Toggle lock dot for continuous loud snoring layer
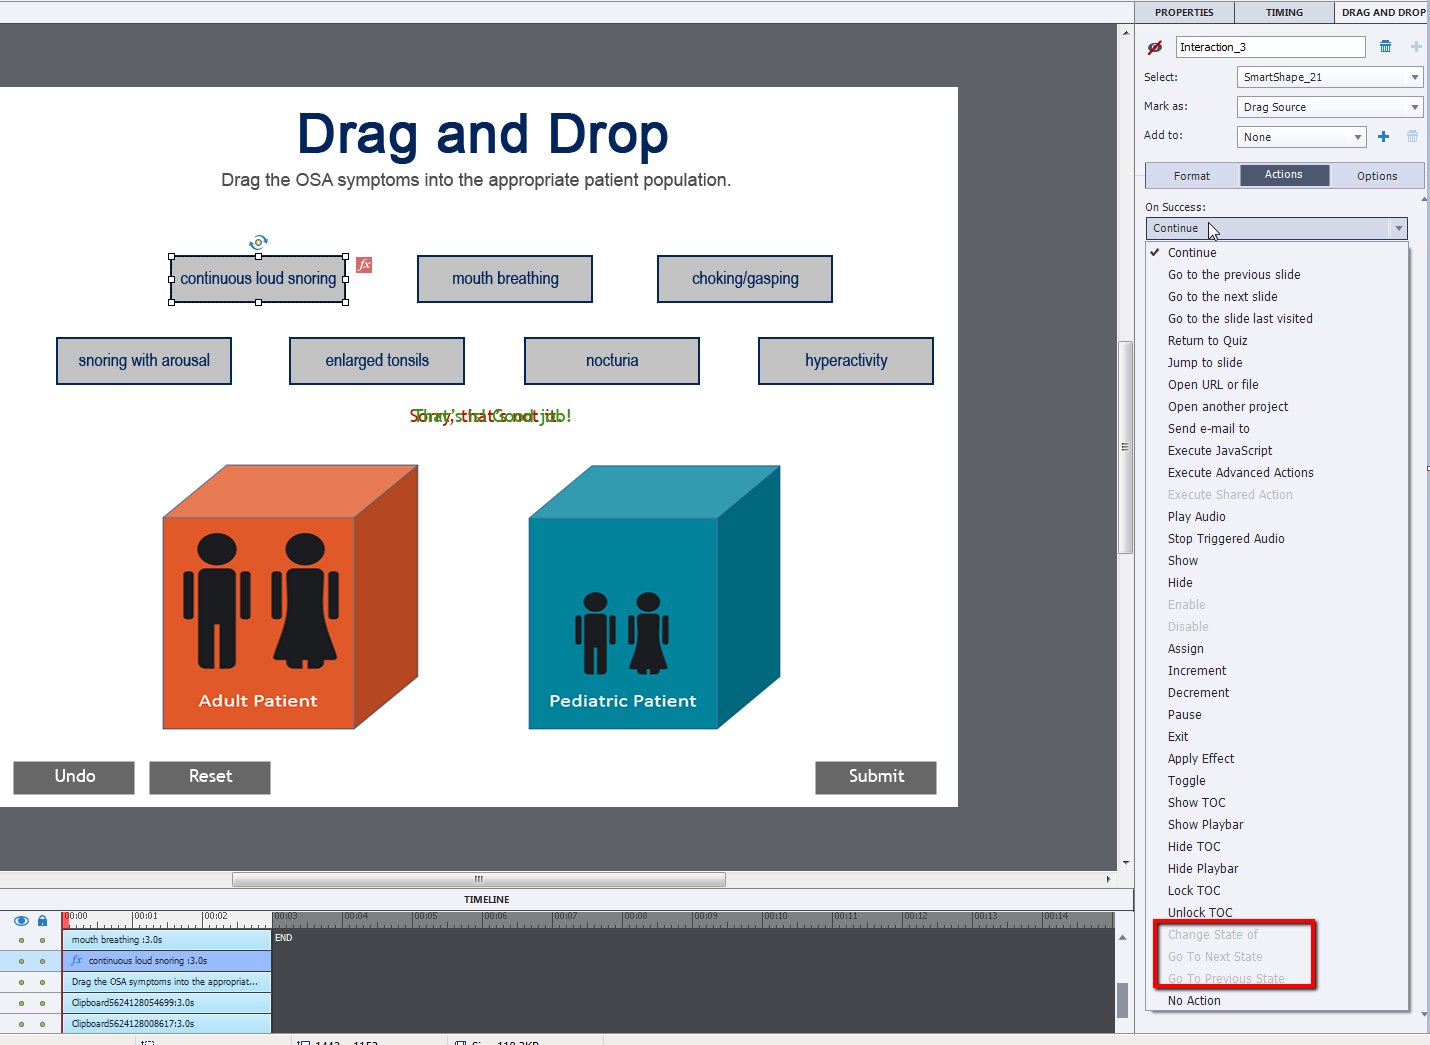 pos(42,961)
